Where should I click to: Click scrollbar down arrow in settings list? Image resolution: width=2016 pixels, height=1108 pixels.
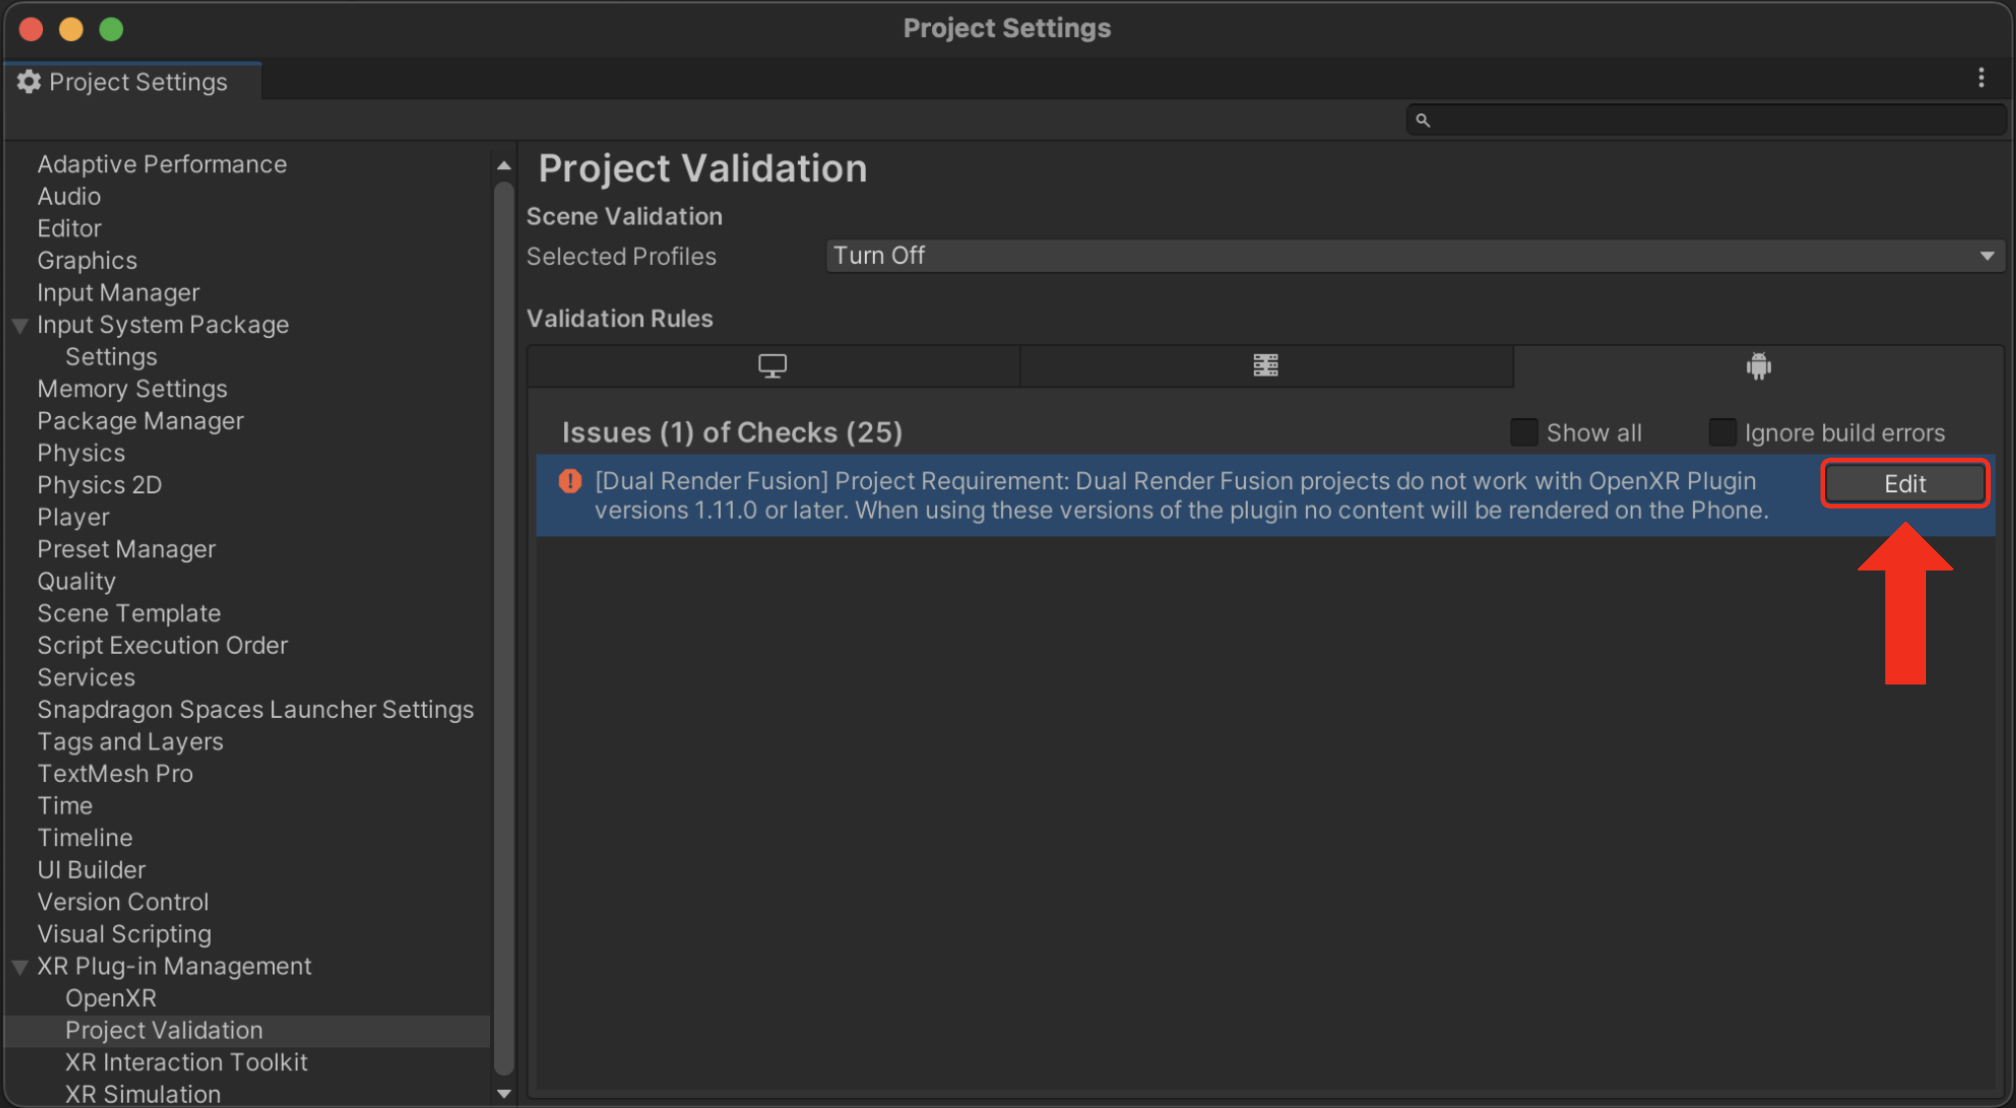coord(504,1094)
